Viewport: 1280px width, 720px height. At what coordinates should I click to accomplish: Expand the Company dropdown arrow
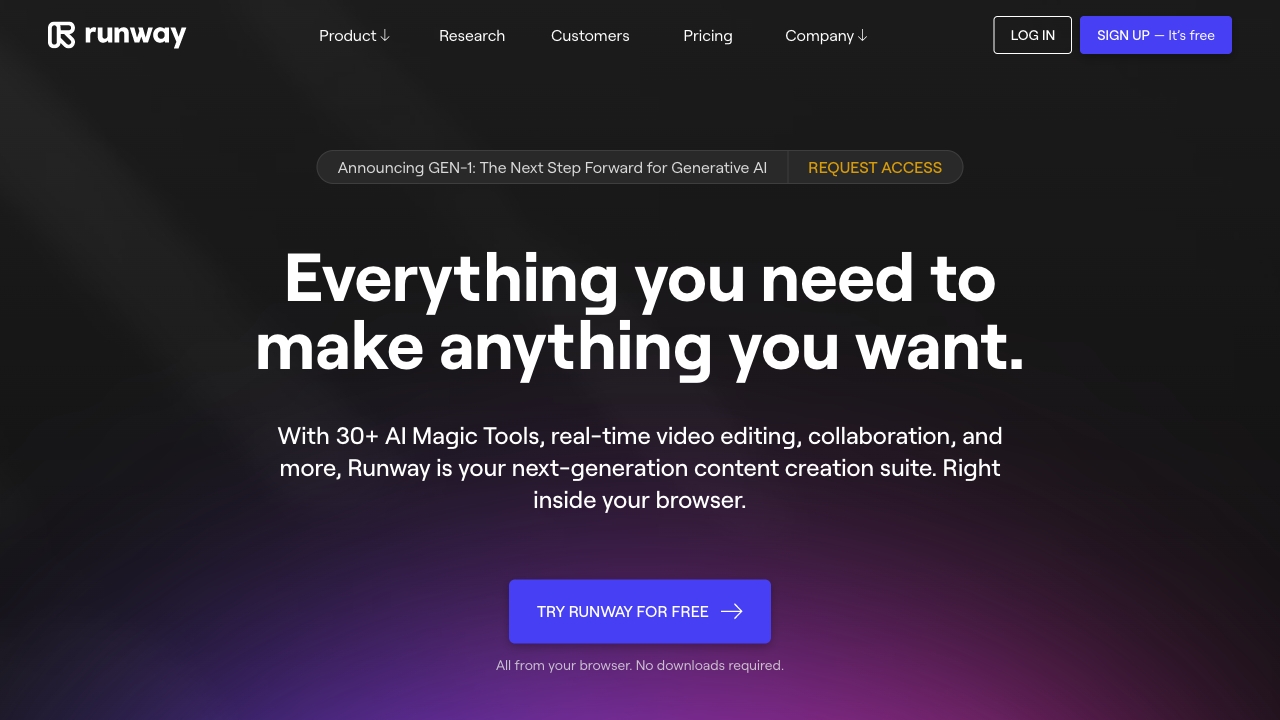(x=862, y=36)
